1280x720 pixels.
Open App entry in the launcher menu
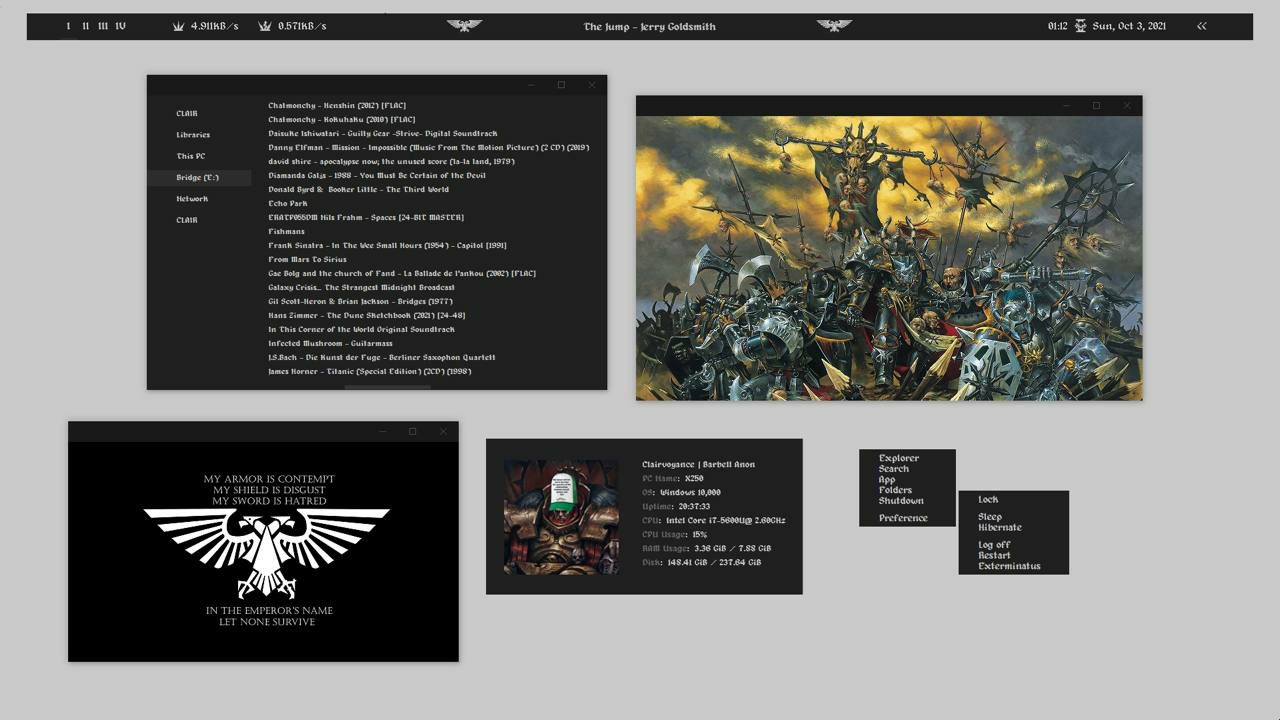[x=887, y=480]
